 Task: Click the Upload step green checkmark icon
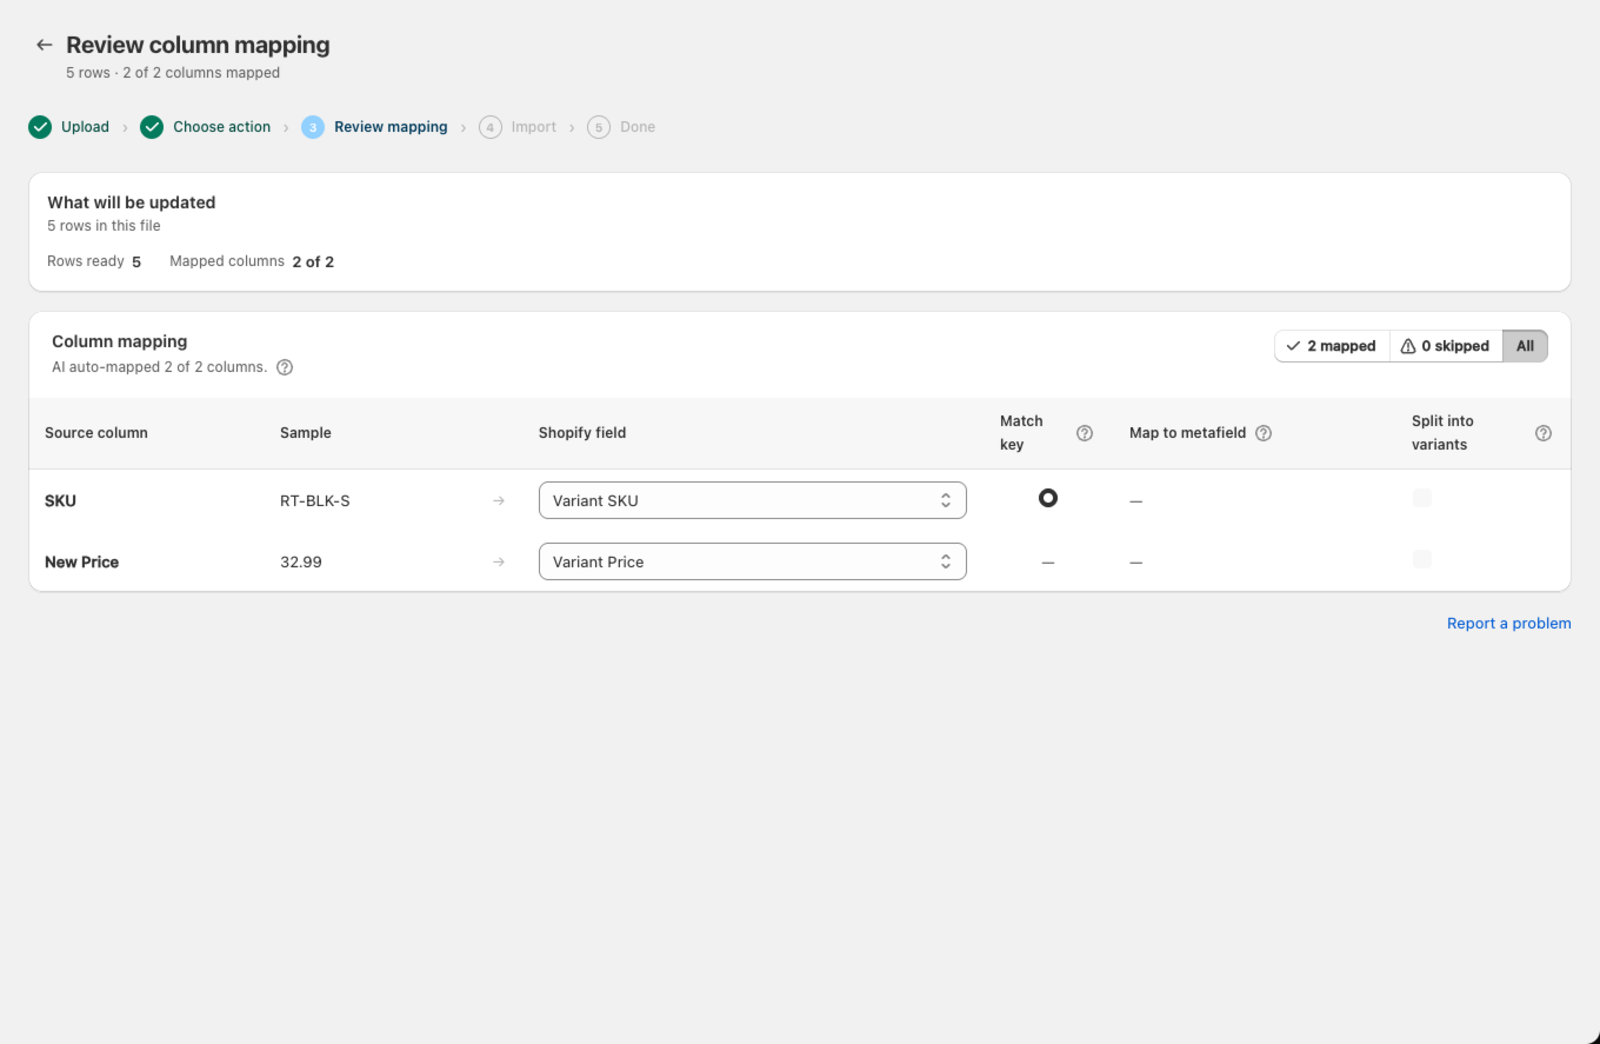[40, 127]
